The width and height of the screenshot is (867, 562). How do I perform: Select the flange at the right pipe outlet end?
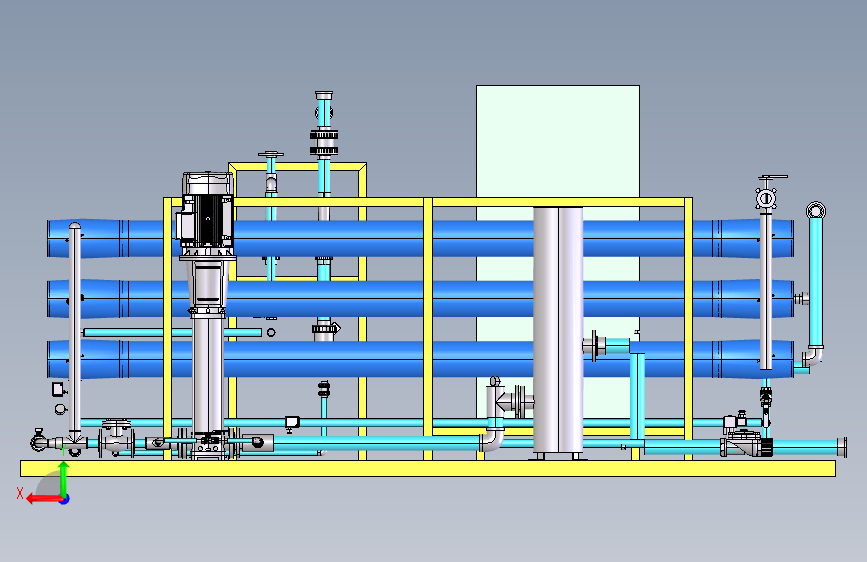[842, 447]
